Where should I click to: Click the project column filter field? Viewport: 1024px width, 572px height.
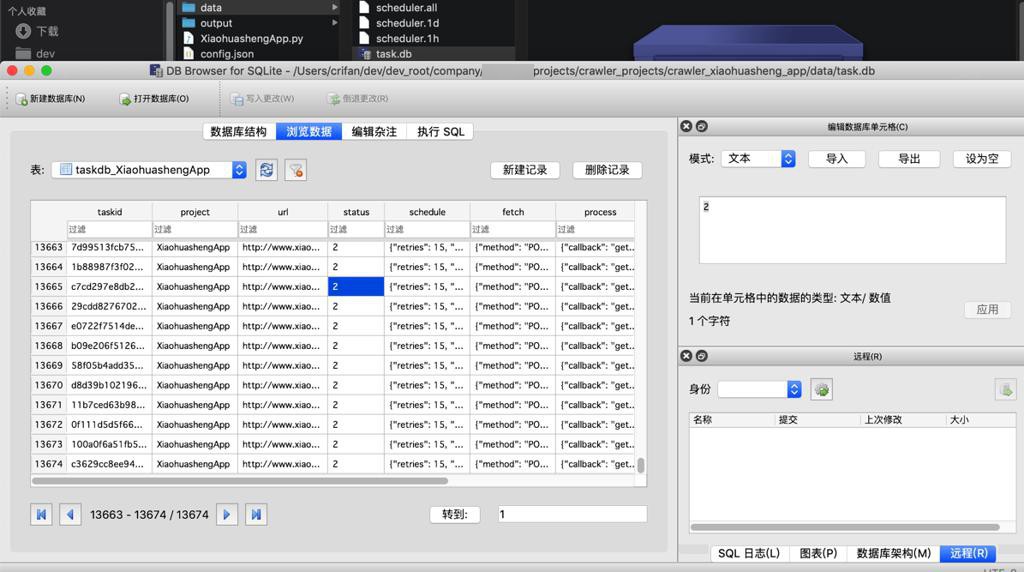pyautogui.click(x=195, y=229)
